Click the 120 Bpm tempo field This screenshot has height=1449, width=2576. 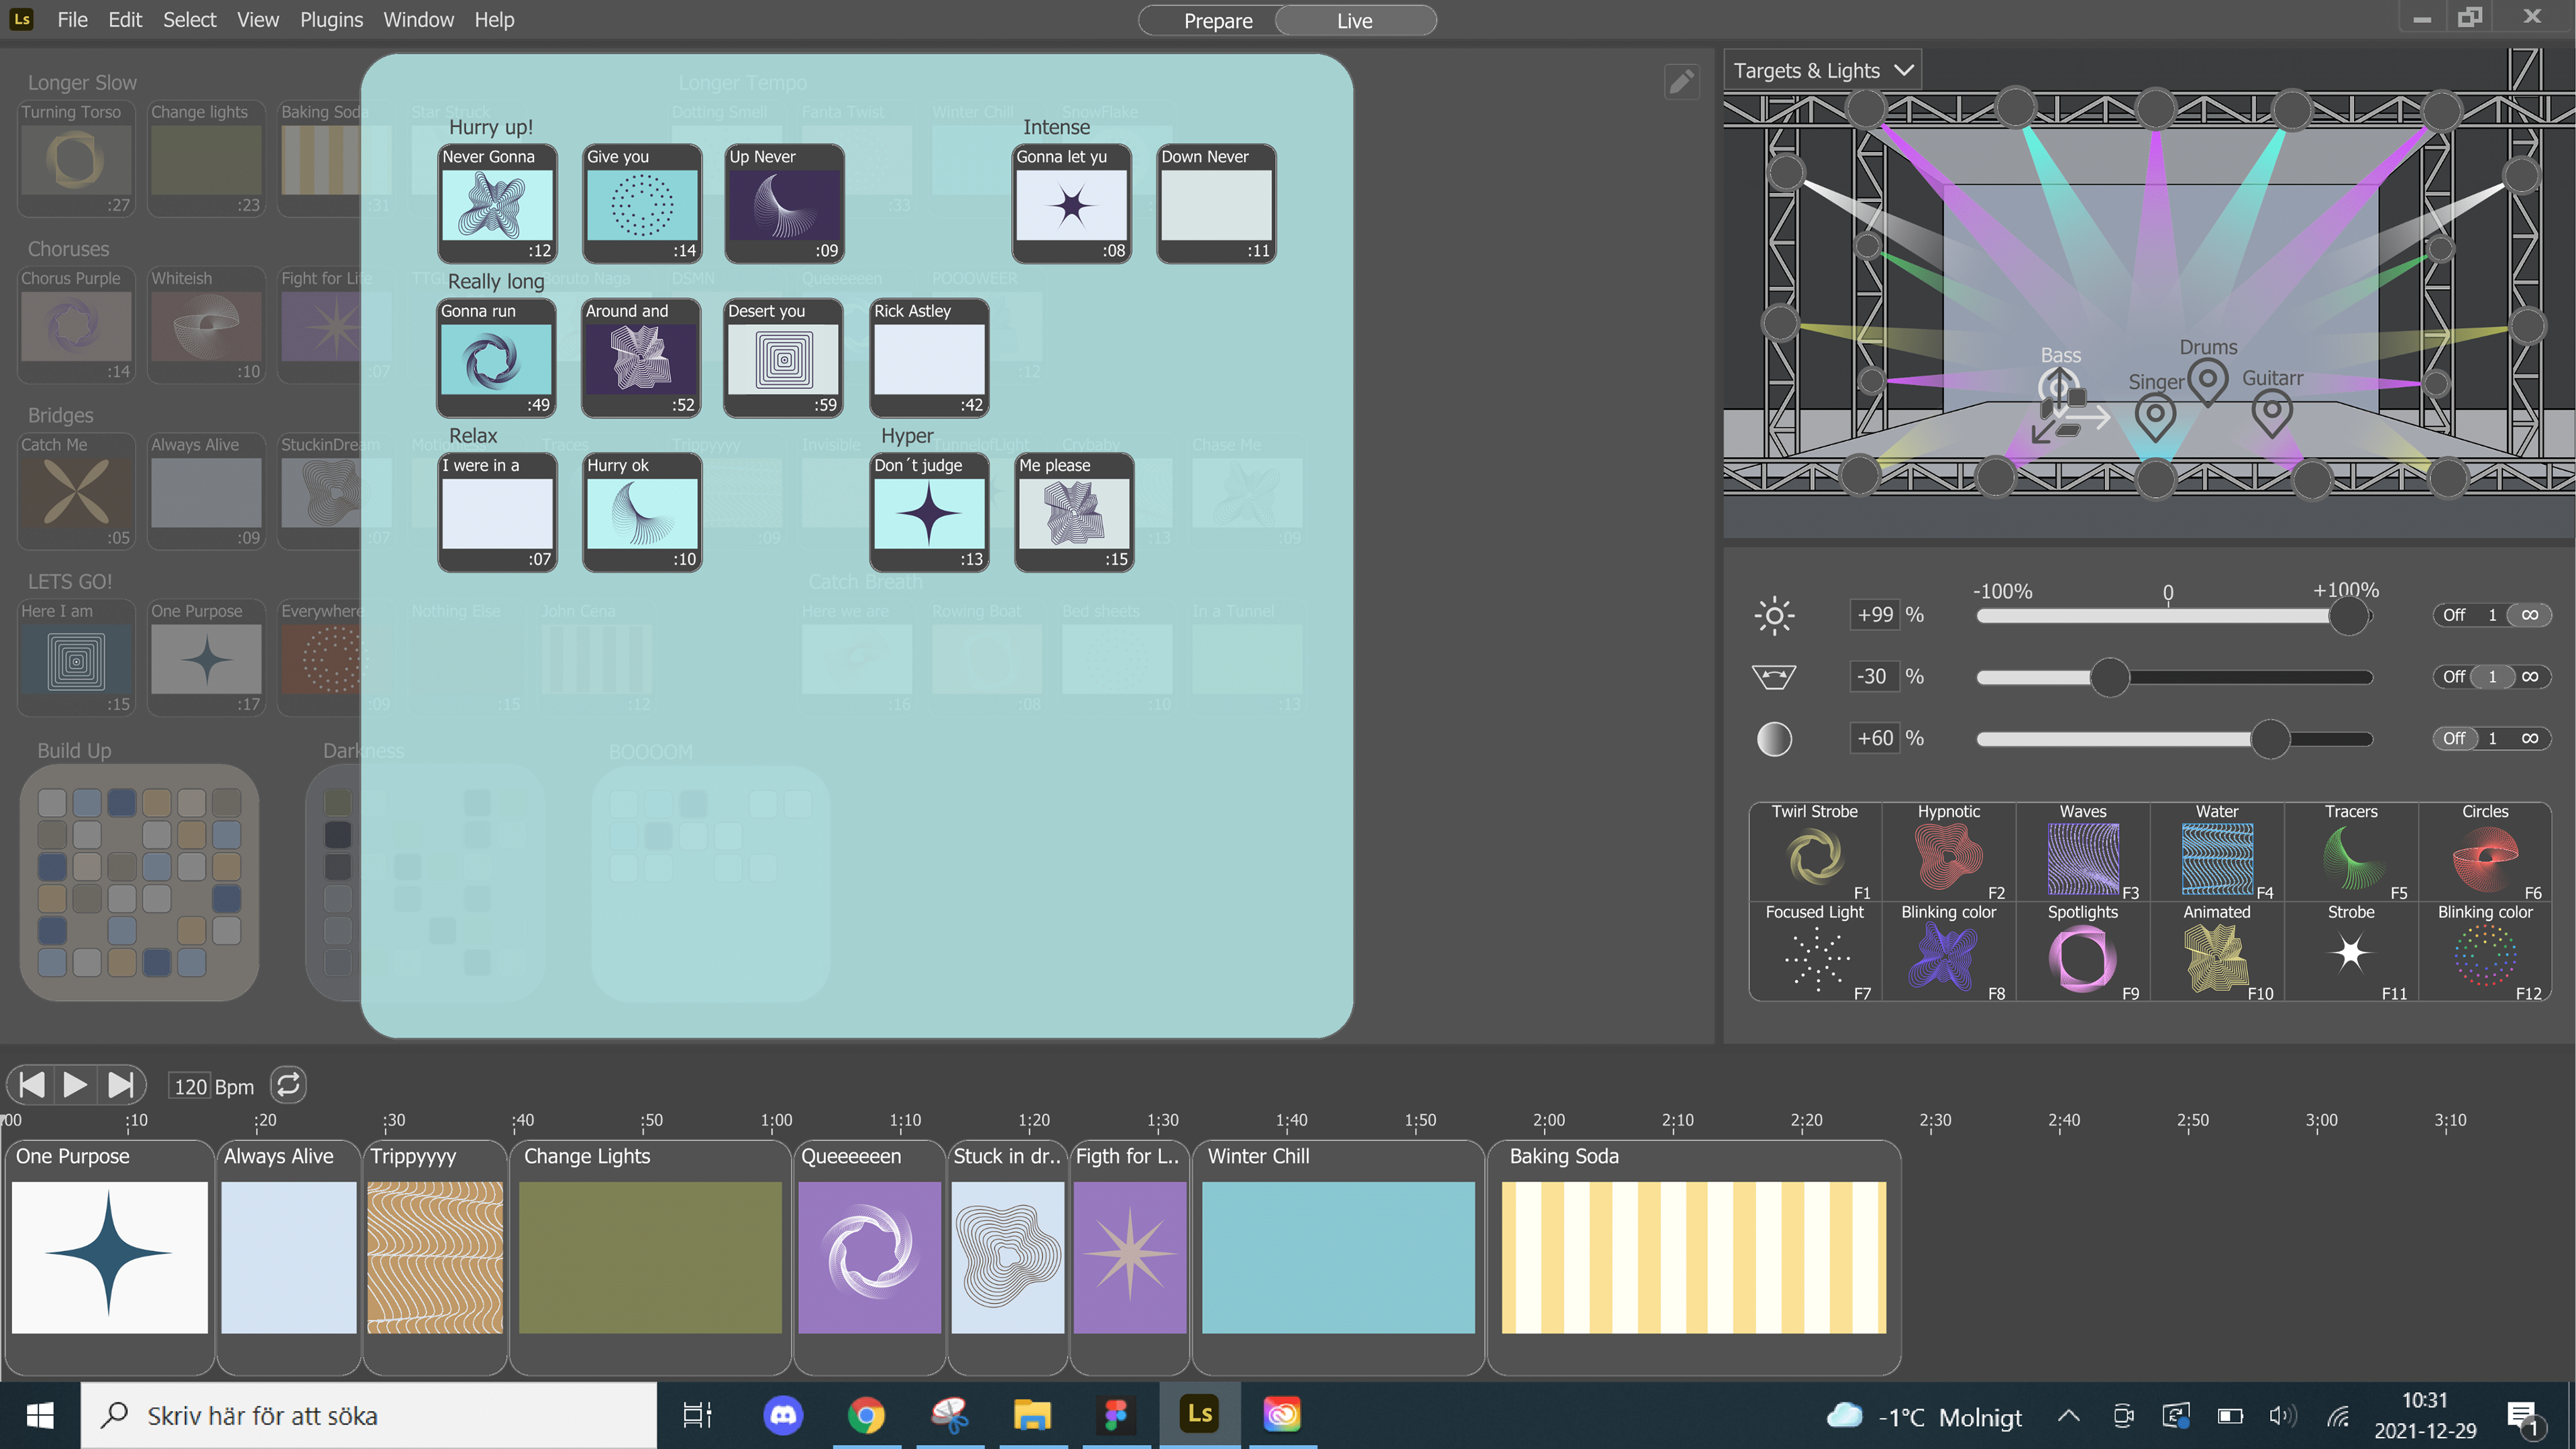point(190,1086)
